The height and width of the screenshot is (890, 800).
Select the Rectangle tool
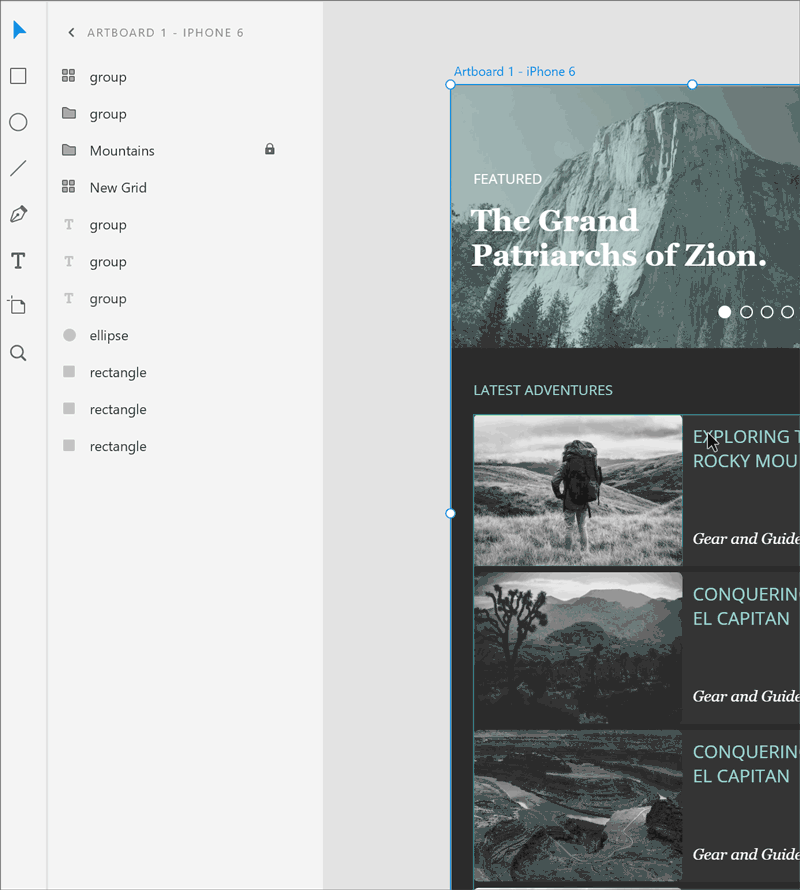(x=18, y=76)
